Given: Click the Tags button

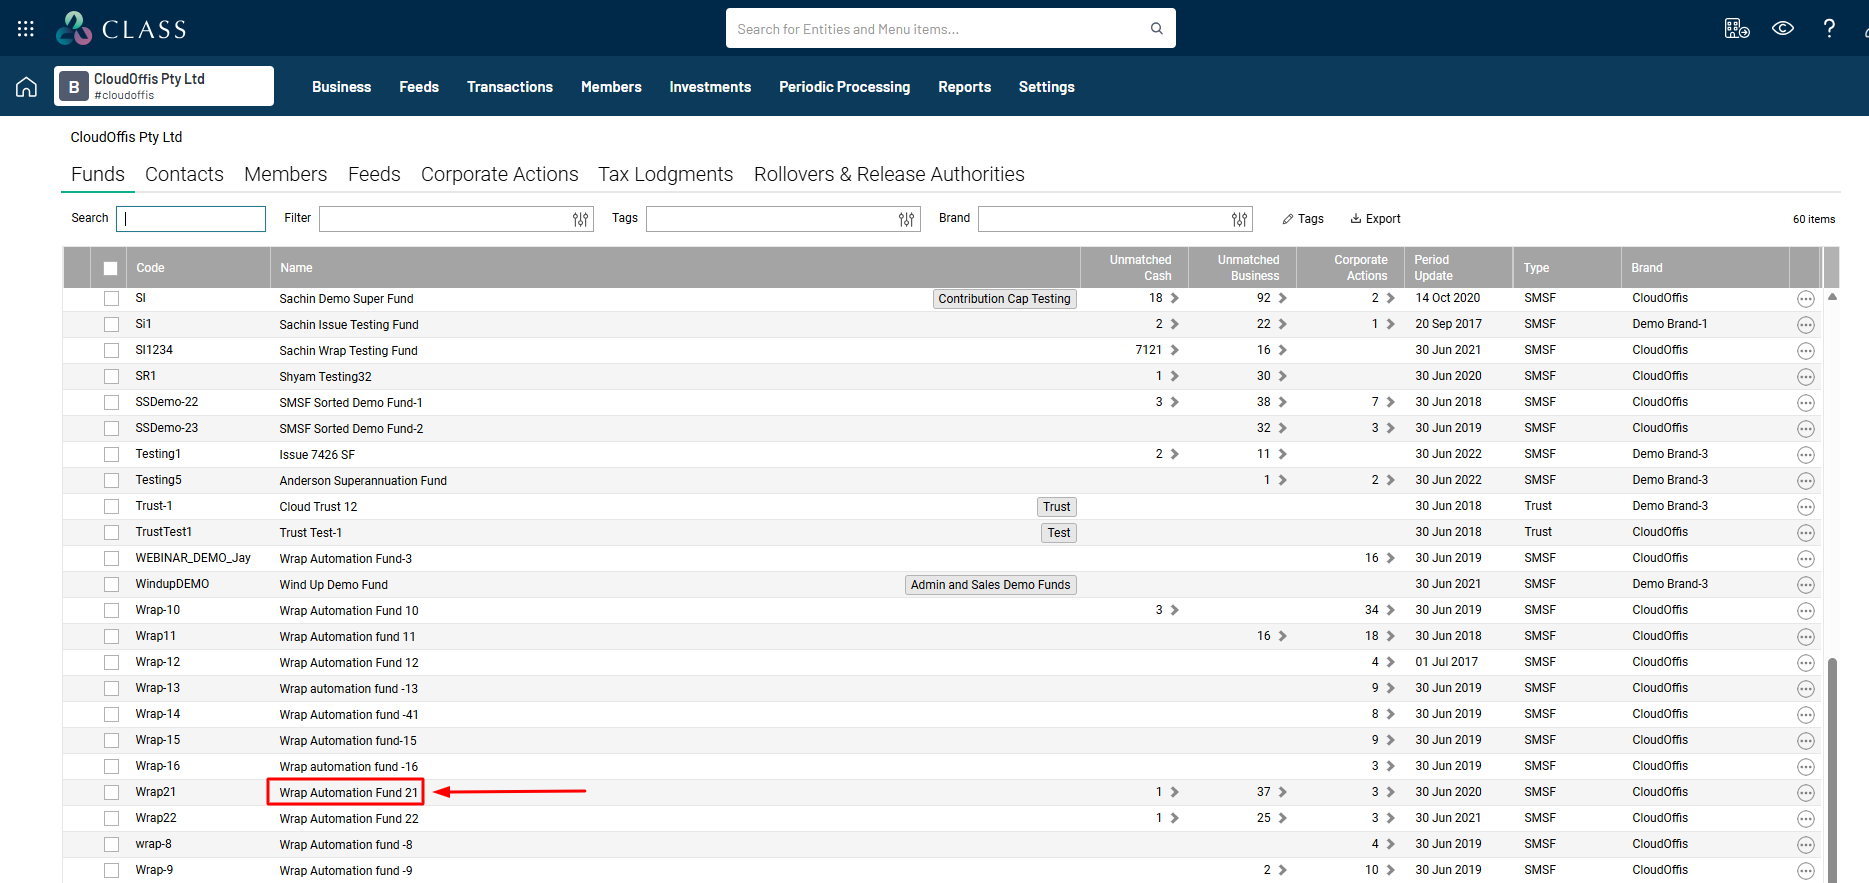Looking at the screenshot, I should coord(1303,219).
